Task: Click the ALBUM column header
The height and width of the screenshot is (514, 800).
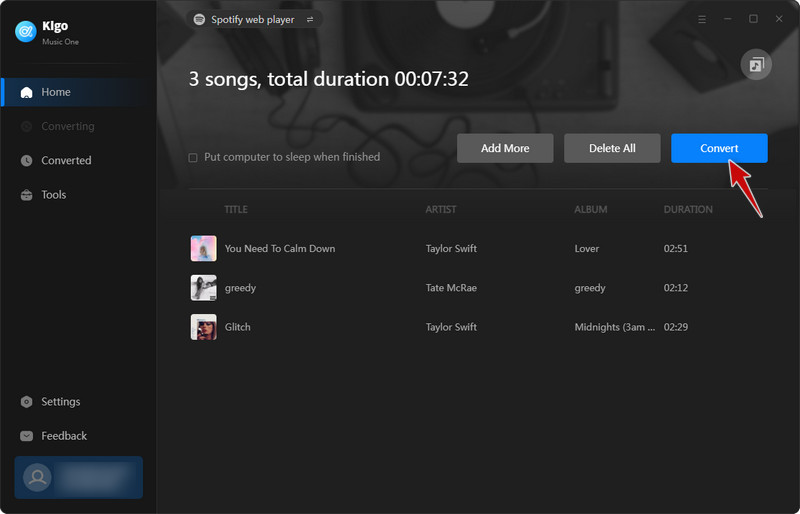Action: click(x=591, y=209)
